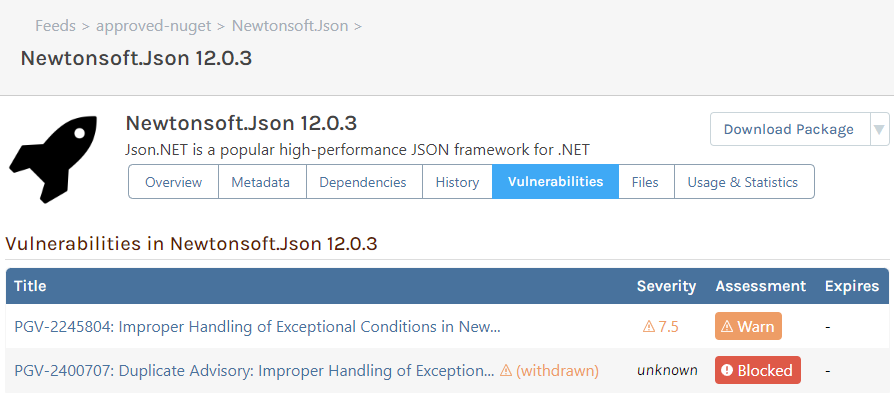Click the Download Package button
Screen dimensions: 894x416
[788, 129]
